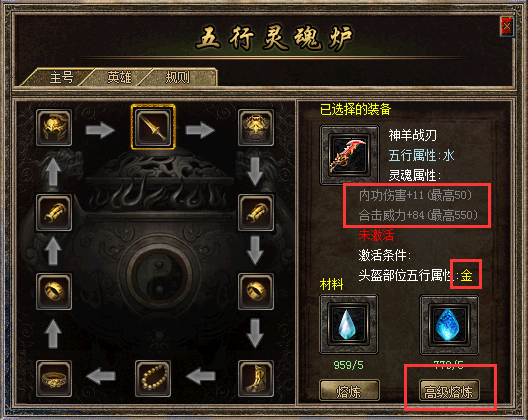This screenshot has width=528, height=420.
Task: Select the pale crystal material showing 959/5
Action: pos(349,324)
